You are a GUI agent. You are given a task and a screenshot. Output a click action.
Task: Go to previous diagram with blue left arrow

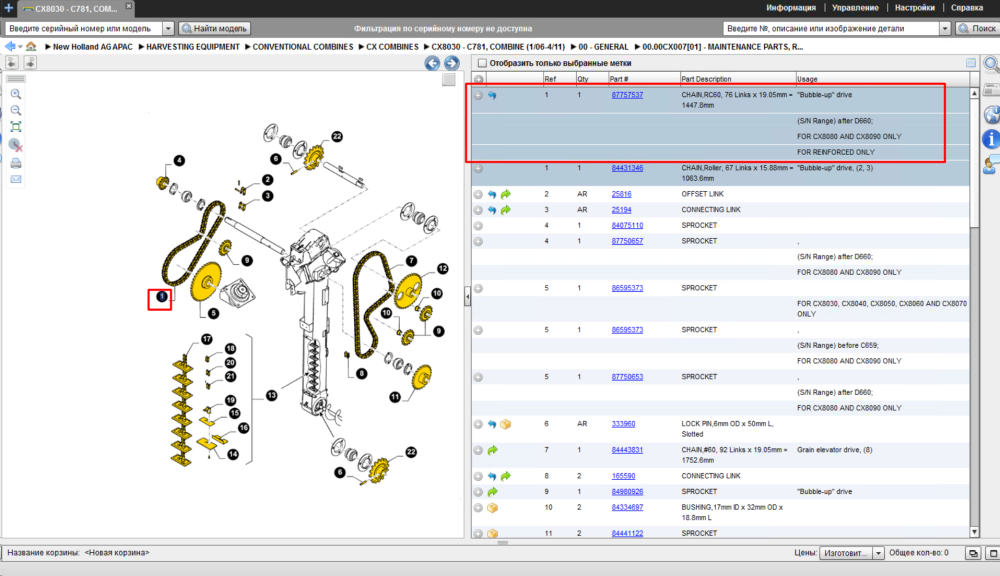pos(432,63)
